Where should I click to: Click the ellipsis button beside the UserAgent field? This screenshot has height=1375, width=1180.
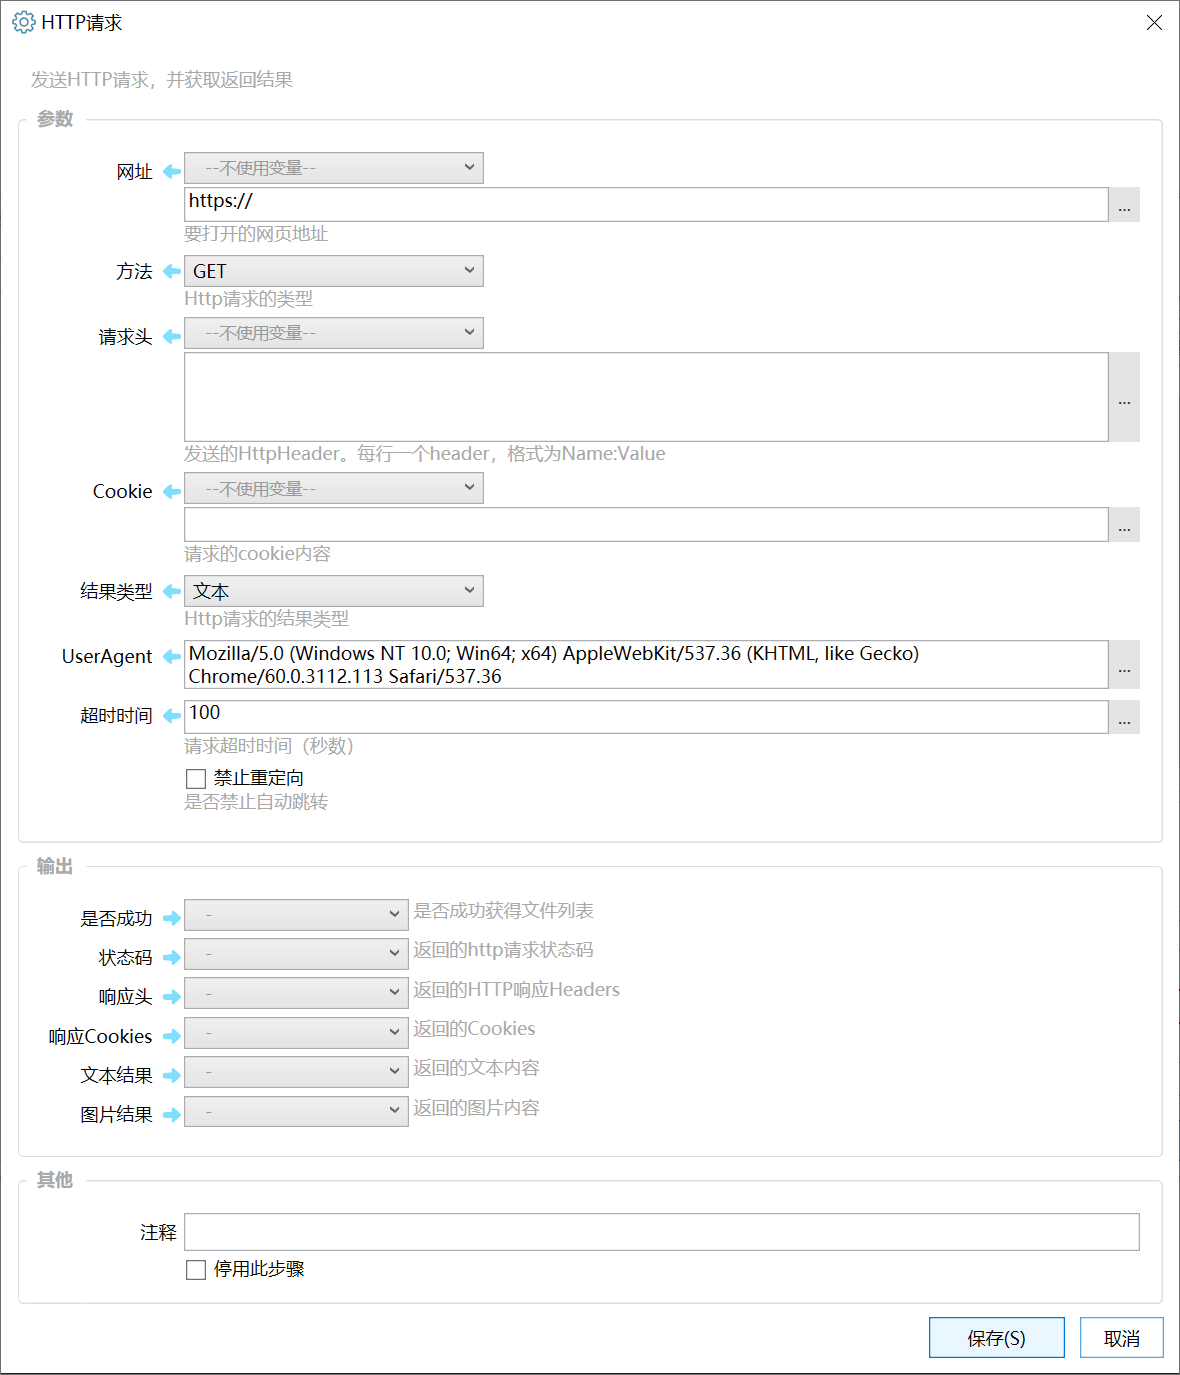[1124, 664]
